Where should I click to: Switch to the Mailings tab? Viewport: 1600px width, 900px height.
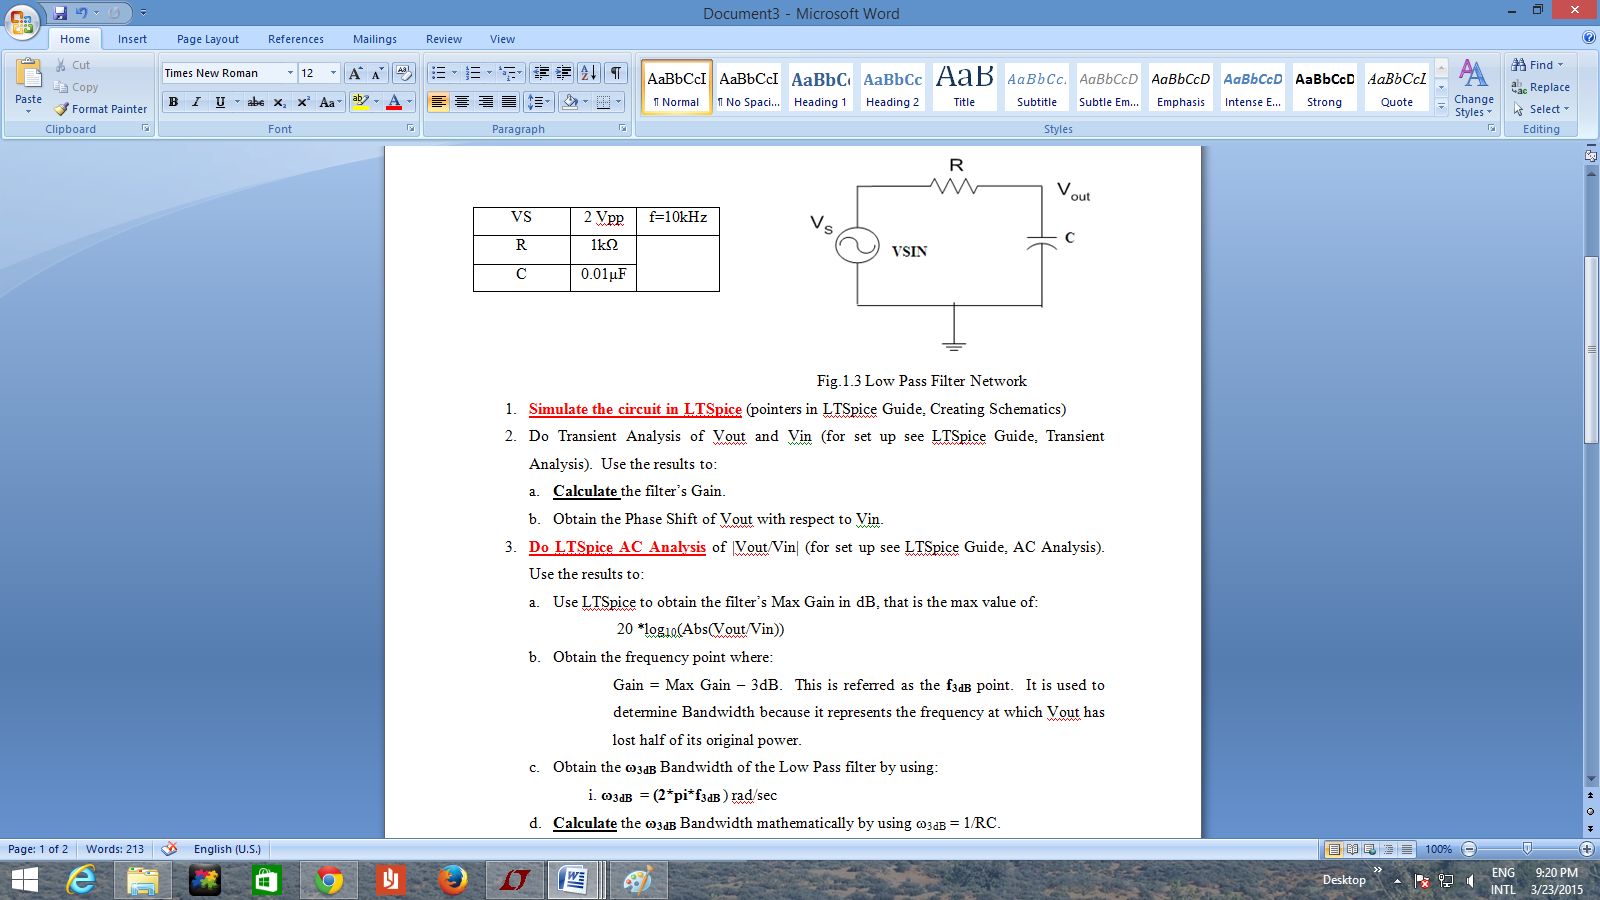pos(374,39)
